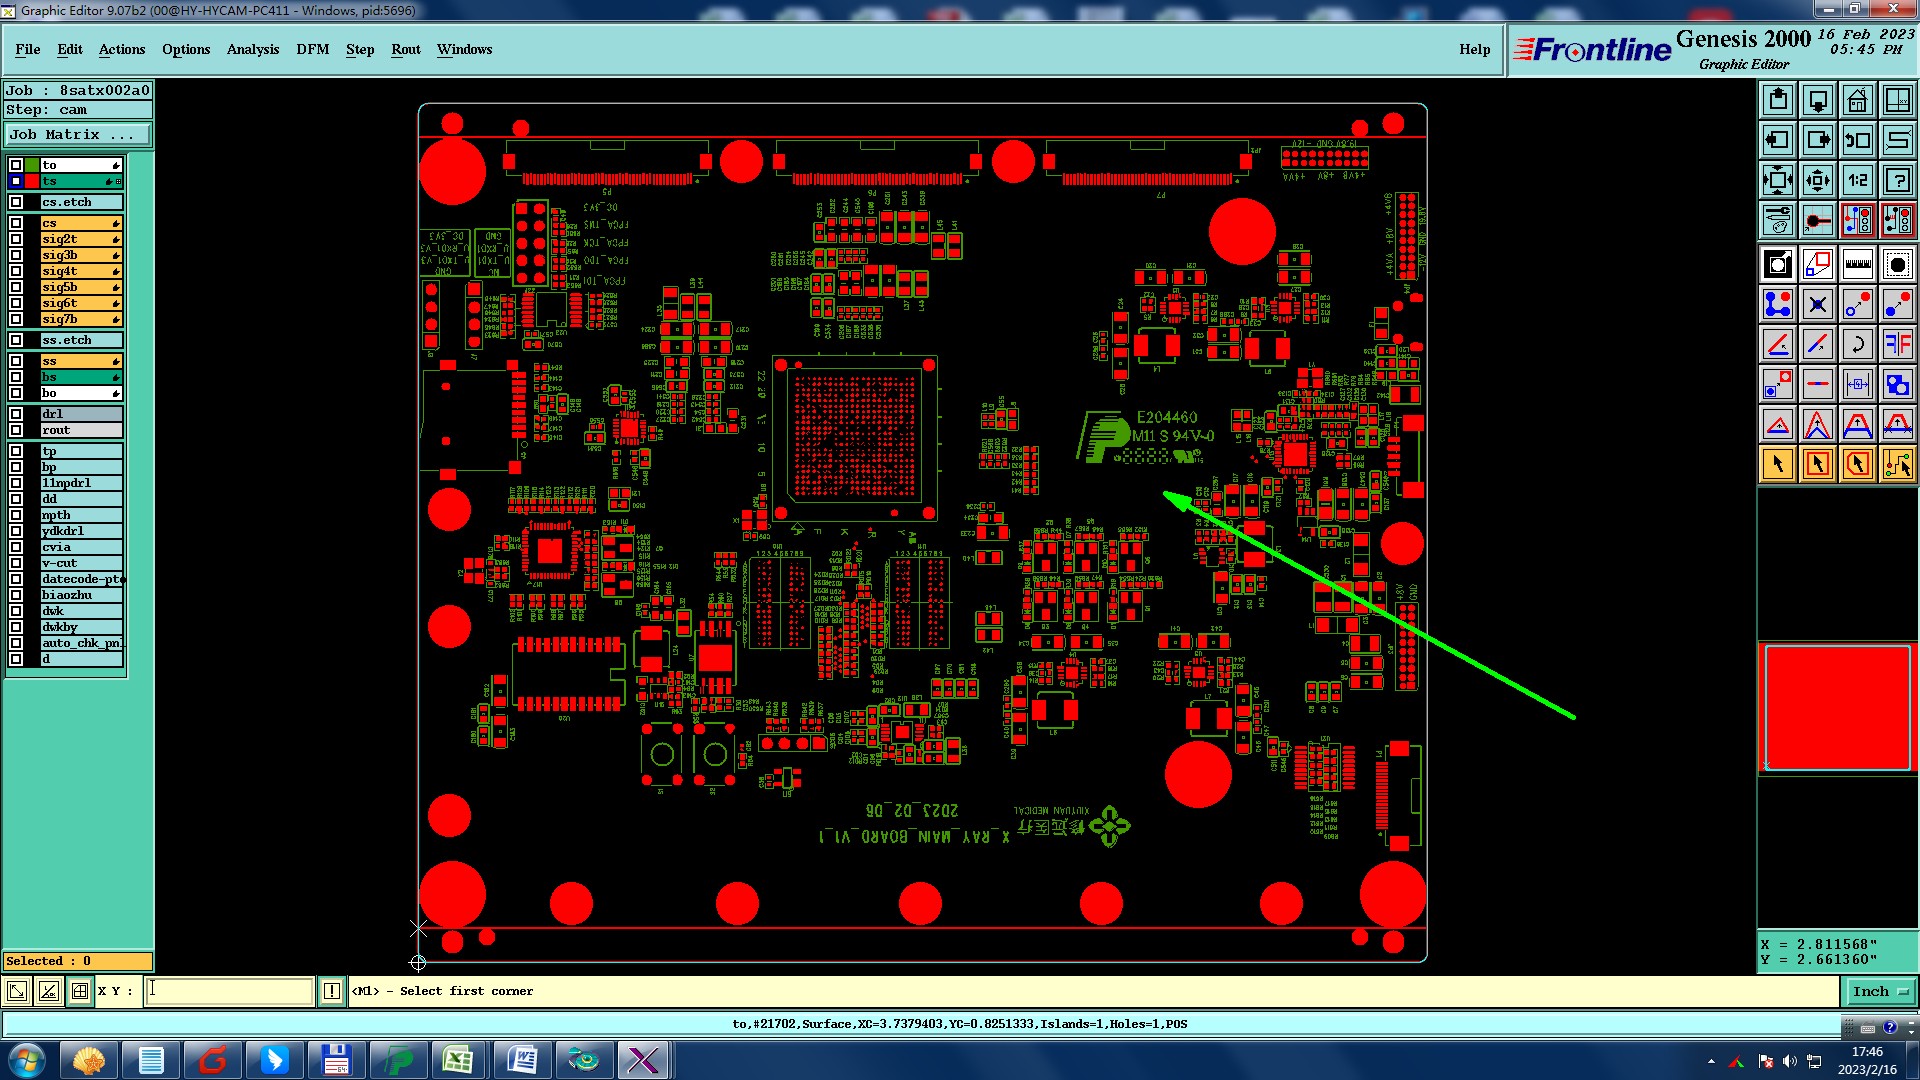Screen dimensions: 1920x1080
Task: Click the Help menu button
Action: coord(1474,49)
